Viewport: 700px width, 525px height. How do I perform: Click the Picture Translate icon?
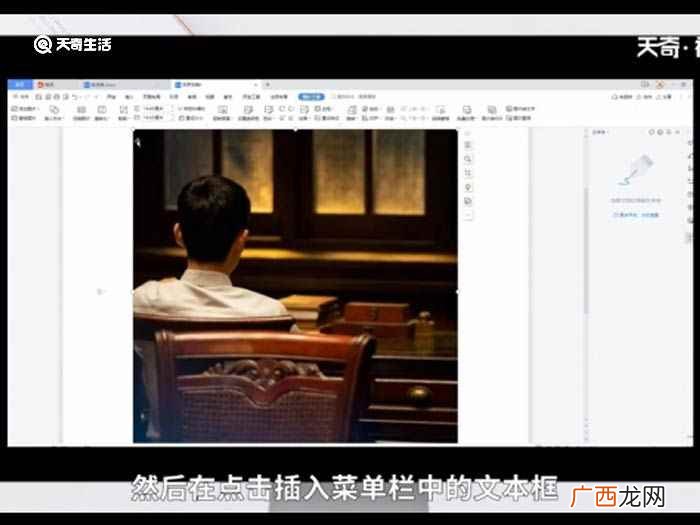click(x=508, y=118)
